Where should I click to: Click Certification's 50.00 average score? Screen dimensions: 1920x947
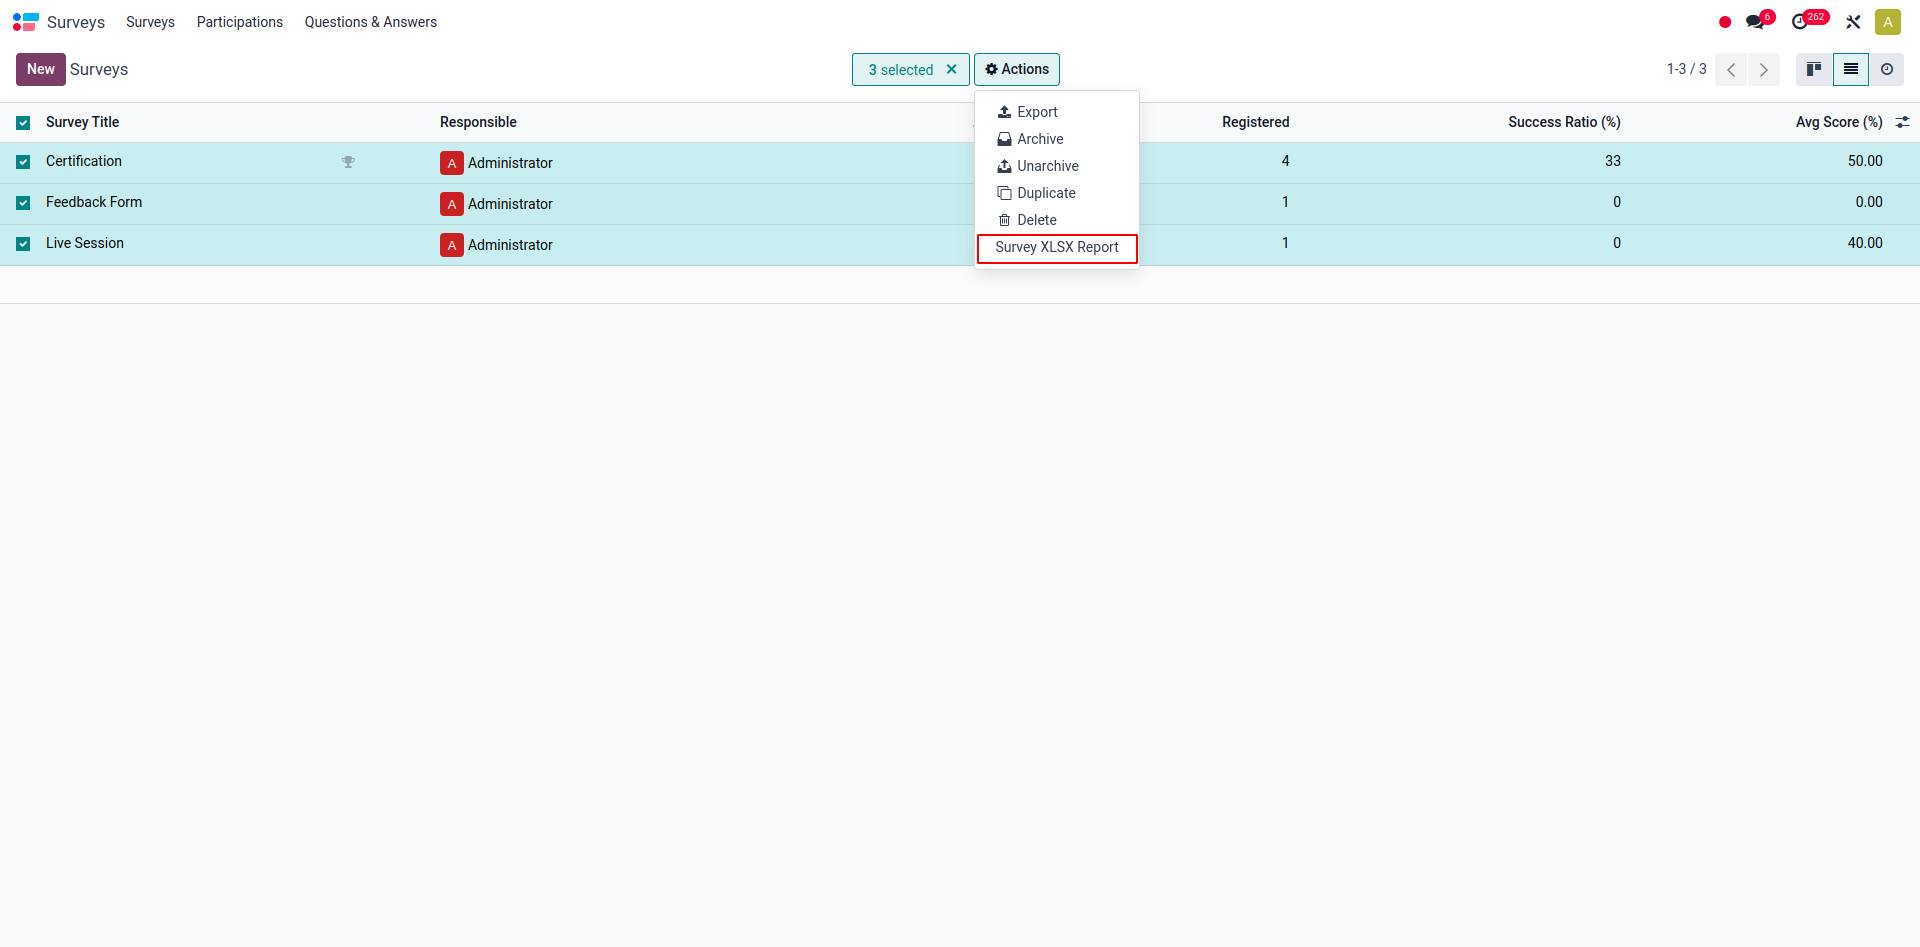(1865, 161)
